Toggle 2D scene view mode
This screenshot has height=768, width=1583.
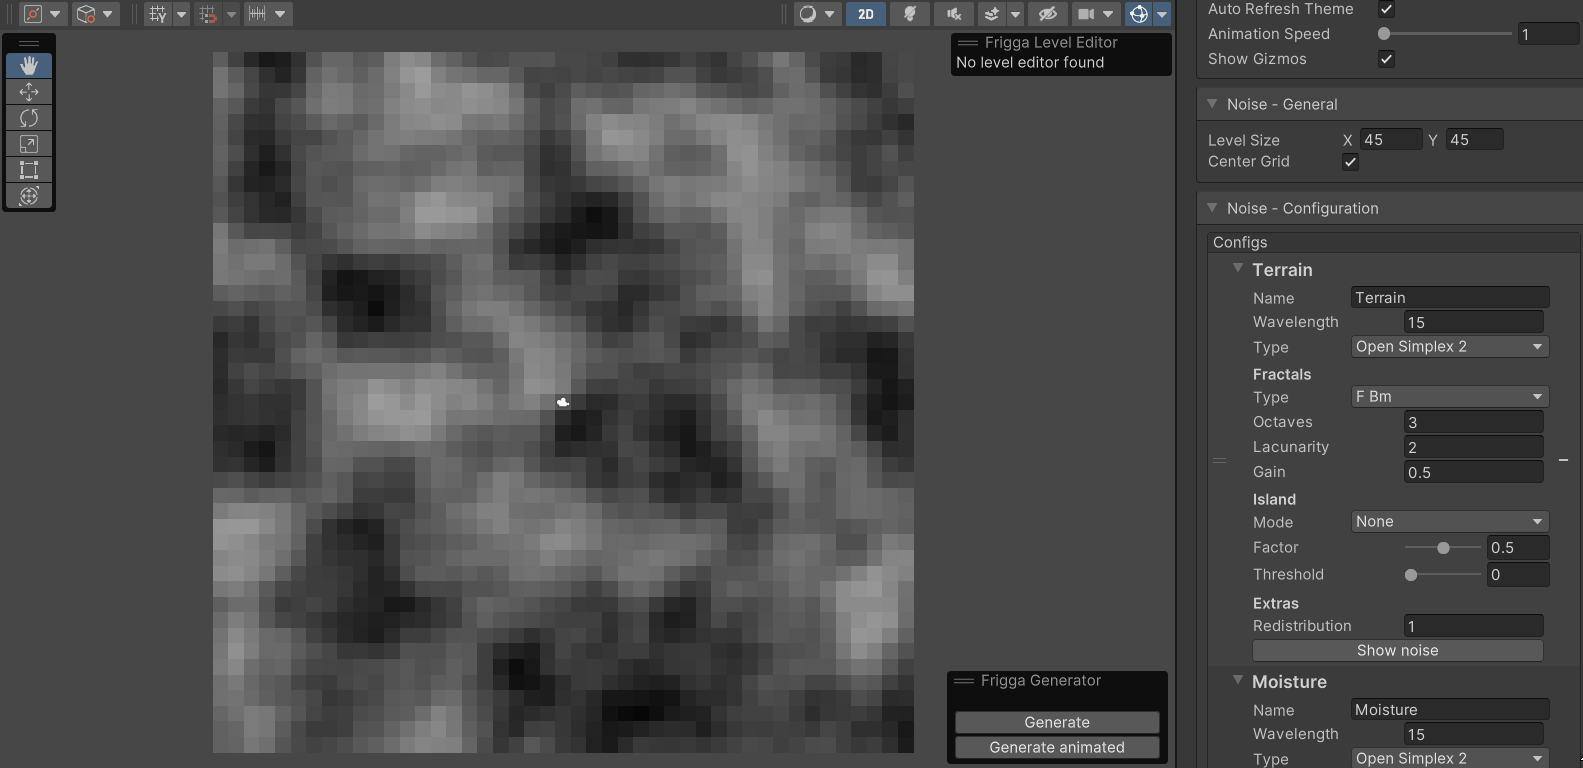[x=866, y=14]
